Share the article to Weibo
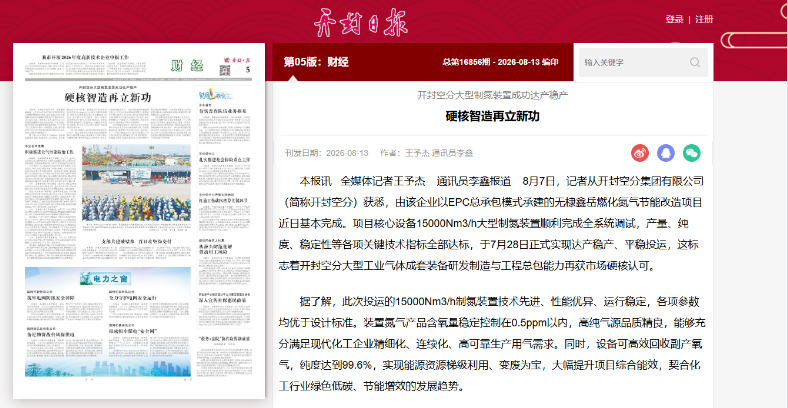Screen dimensions: 788x408 640,153
